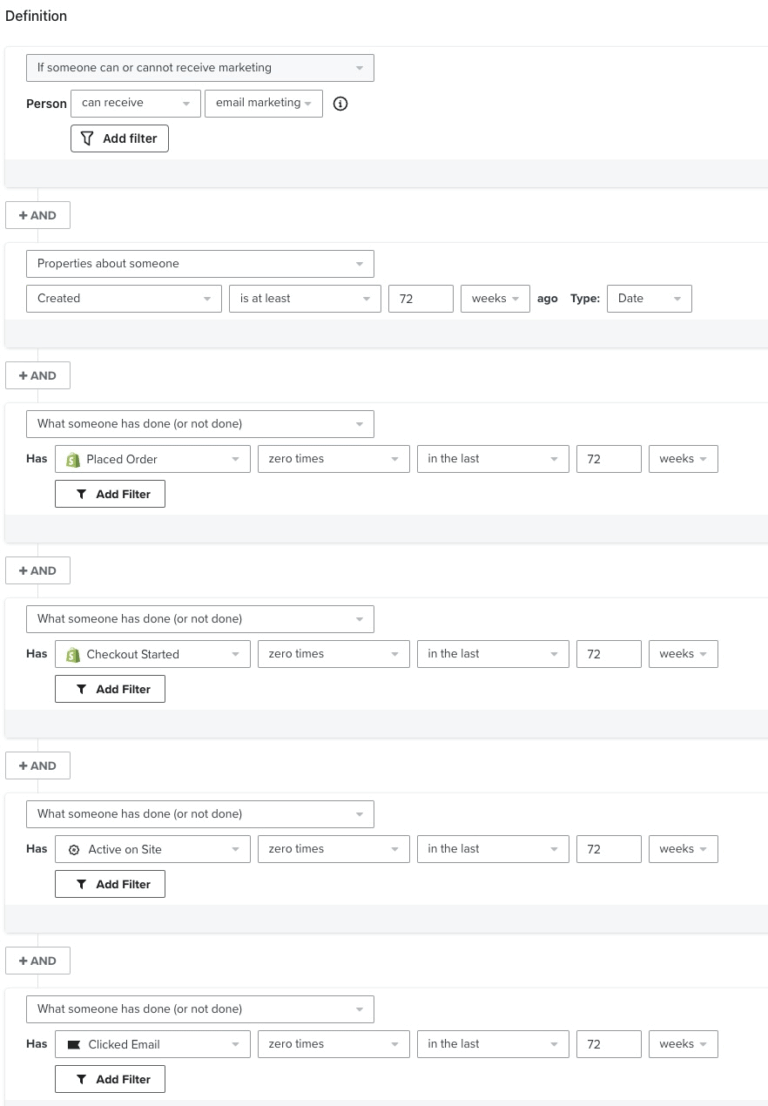The height and width of the screenshot is (1106, 768).
Task: Click Add Filter under Active on Site
Action: tap(110, 883)
